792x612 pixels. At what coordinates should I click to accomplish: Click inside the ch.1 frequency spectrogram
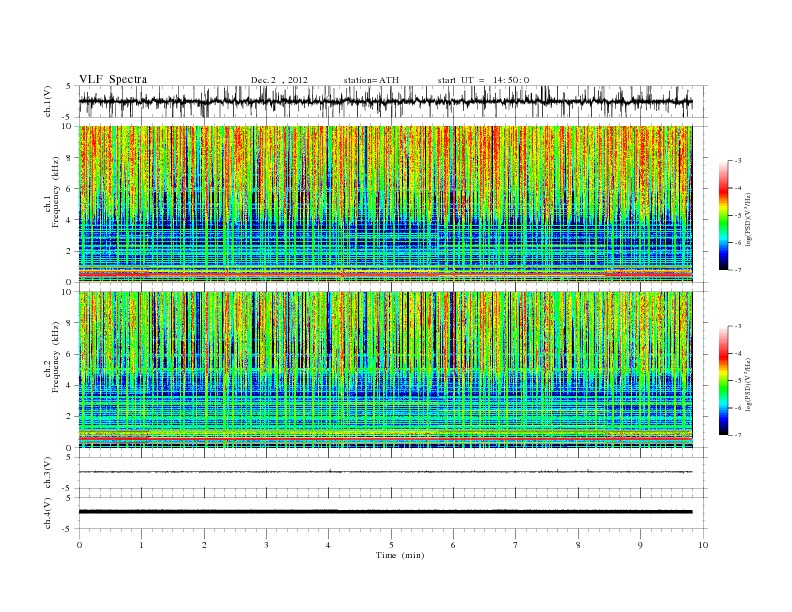[385, 204]
